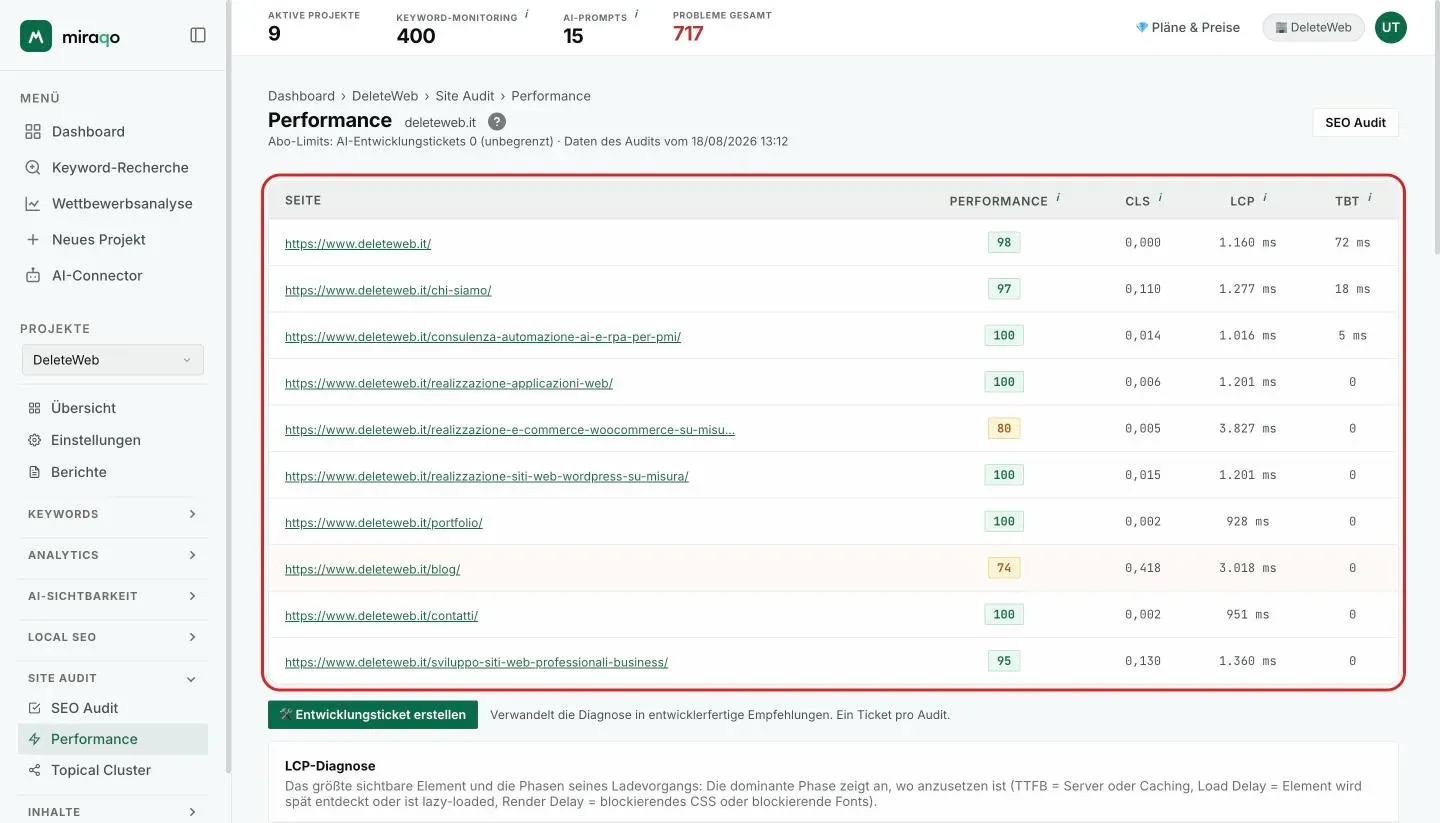This screenshot has height=823, width=1440.
Task: Expand the Analytics section
Action: pyautogui.click(x=112, y=555)
